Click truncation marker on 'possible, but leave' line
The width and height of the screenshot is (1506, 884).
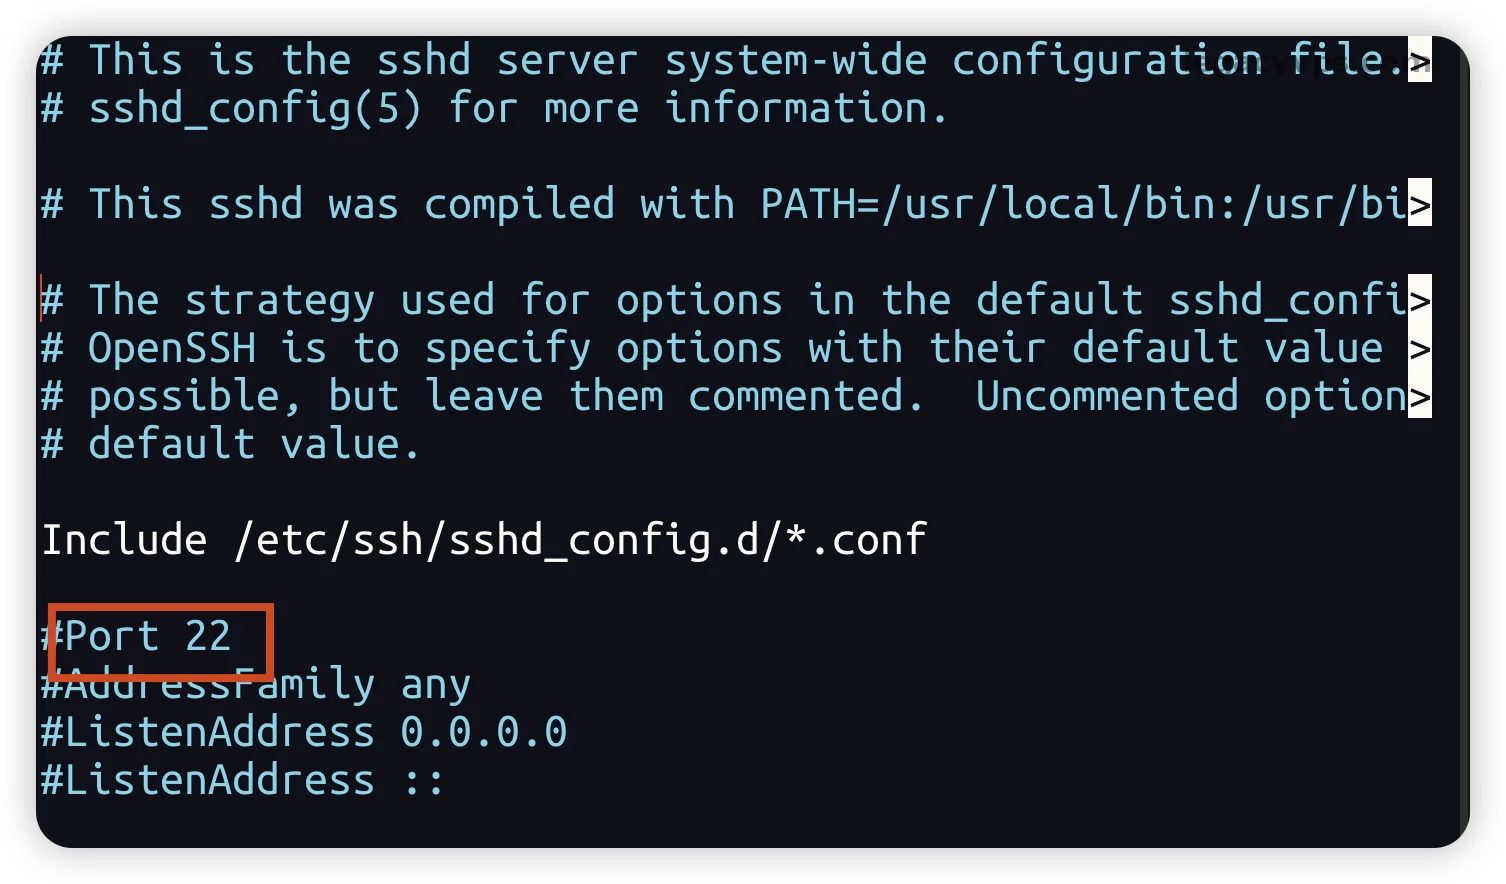point(1419,397)
